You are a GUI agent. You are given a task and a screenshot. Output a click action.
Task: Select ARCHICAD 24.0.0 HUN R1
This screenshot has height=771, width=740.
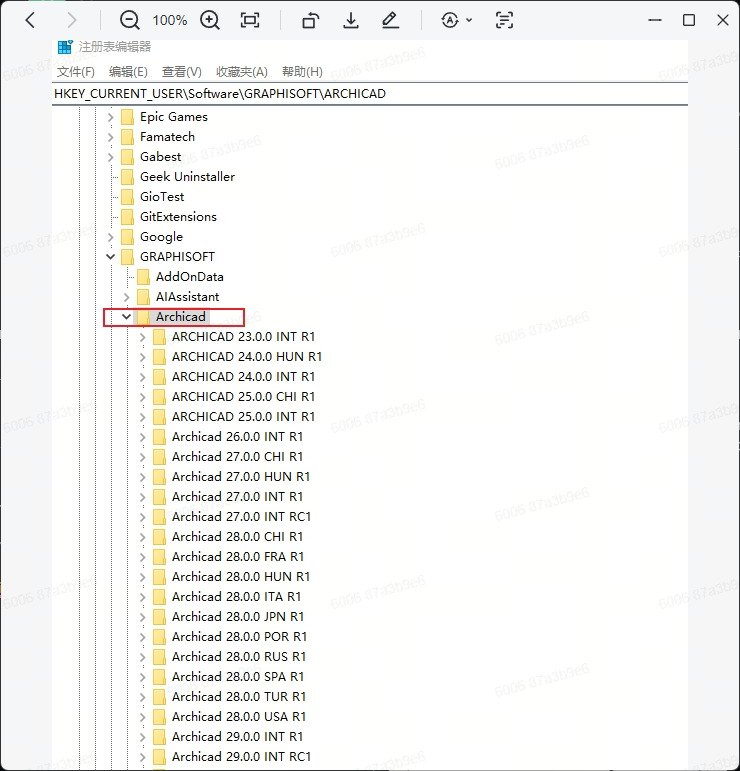(247, 357)
